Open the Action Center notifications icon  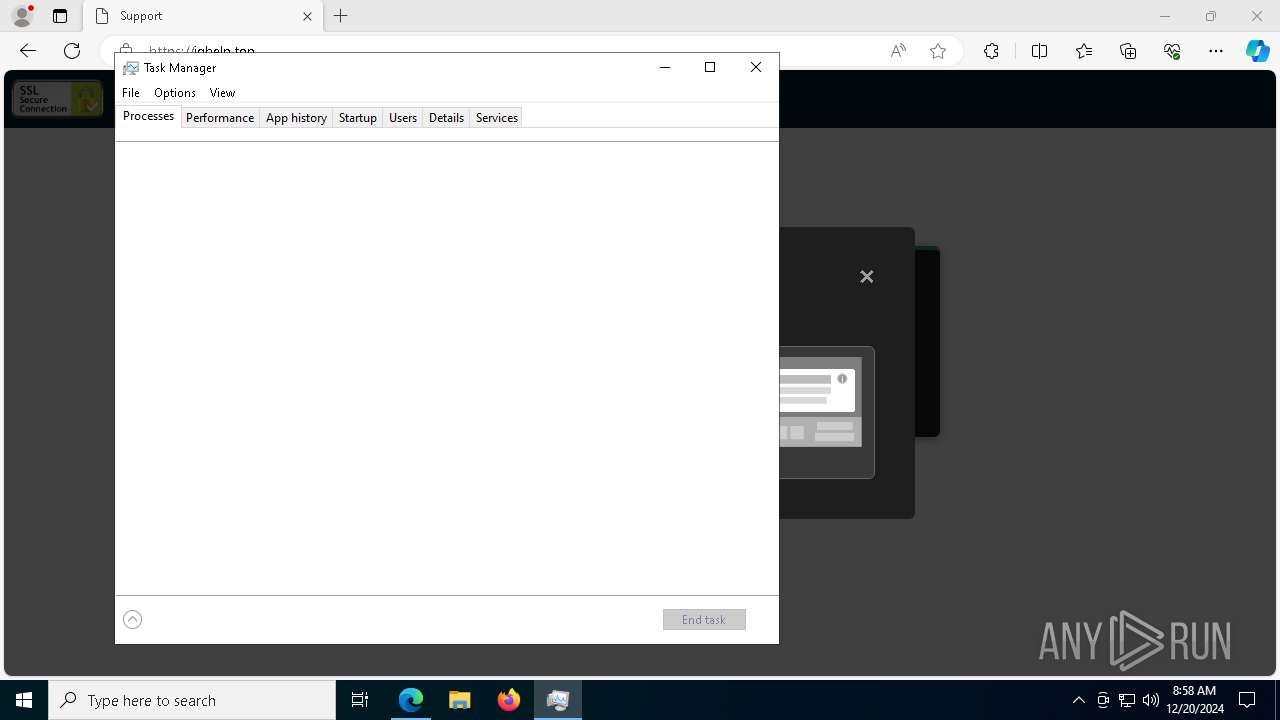point(1248,700)
